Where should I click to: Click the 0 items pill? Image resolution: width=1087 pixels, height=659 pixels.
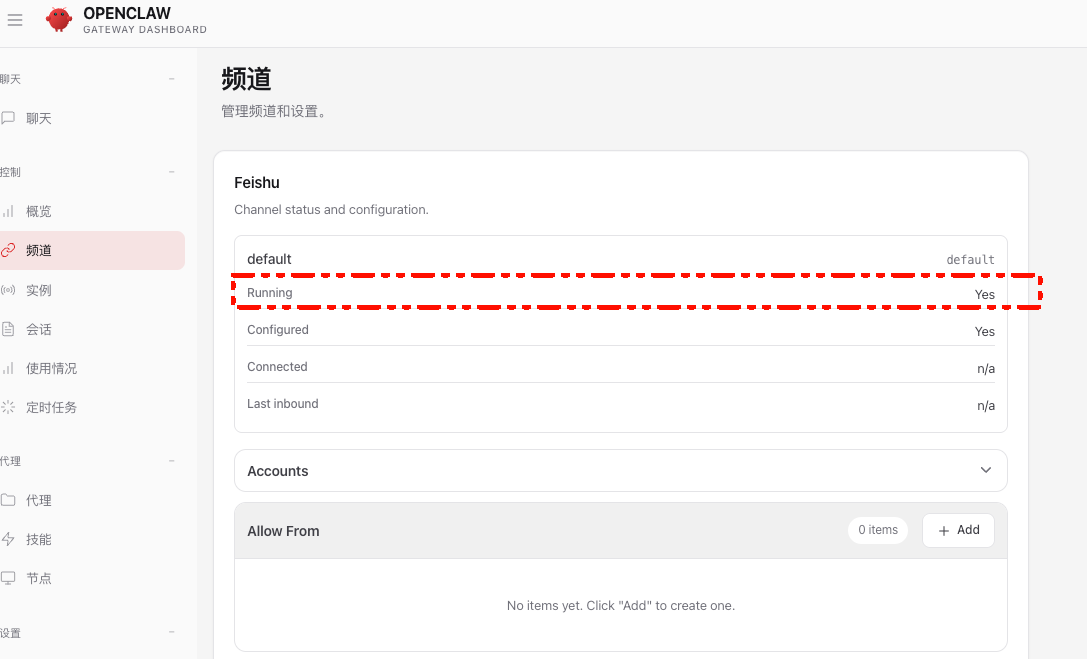click(877, 530)
